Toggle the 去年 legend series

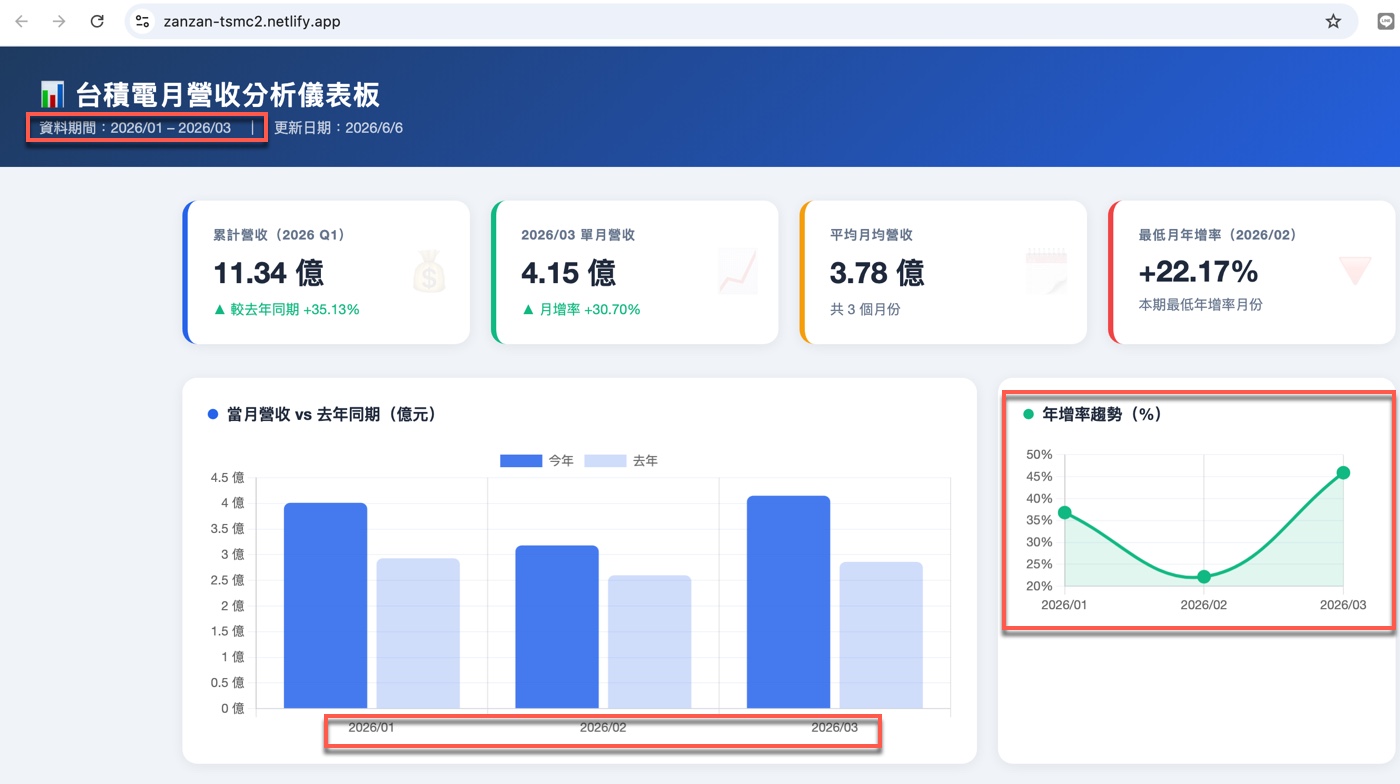621,461
